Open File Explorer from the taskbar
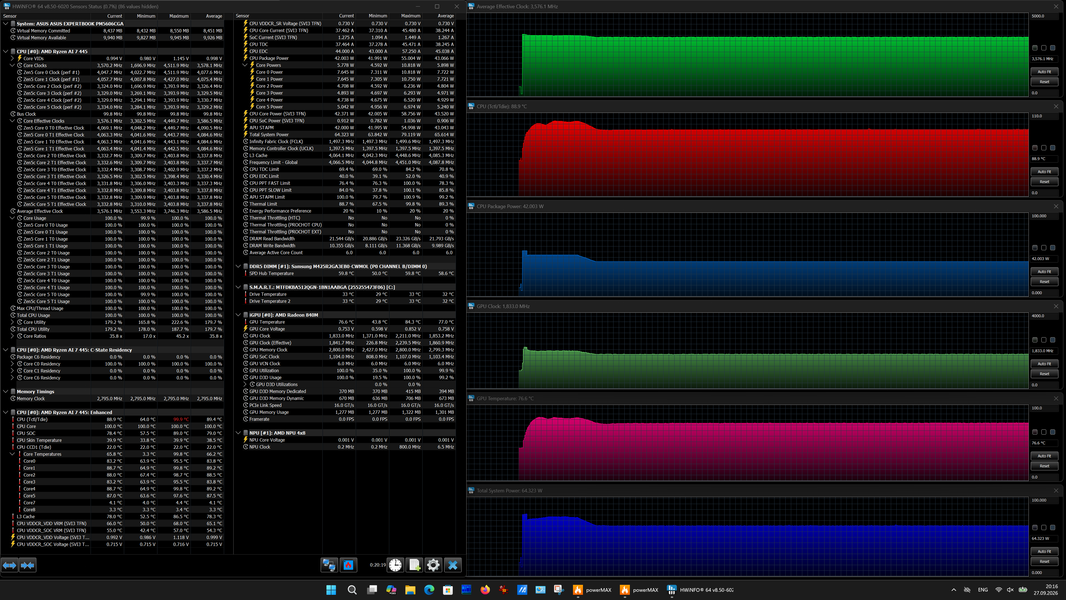 click(x=410, y=590)
